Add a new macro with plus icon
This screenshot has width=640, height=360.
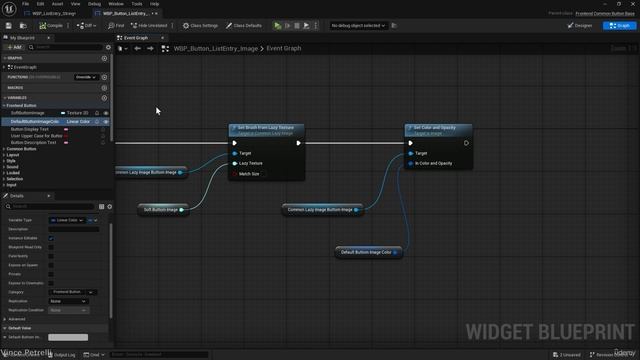(x=104, y=88)
